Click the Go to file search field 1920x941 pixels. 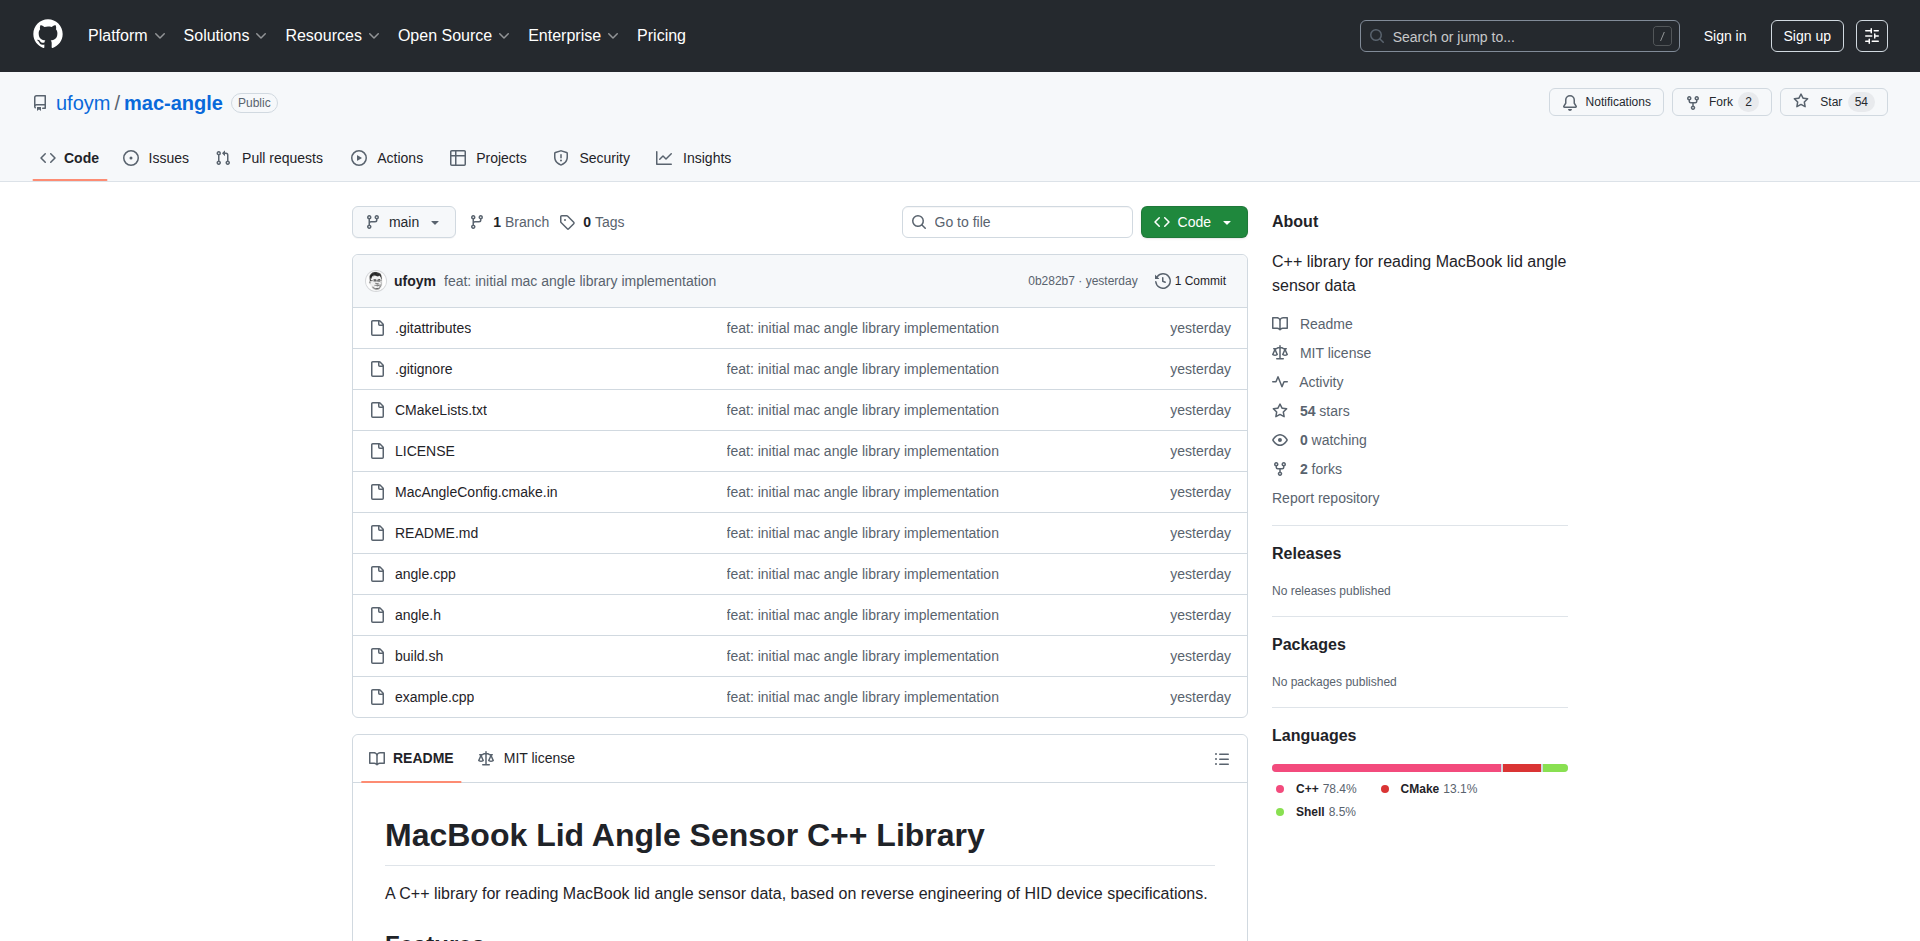(x=1017, y=222)
